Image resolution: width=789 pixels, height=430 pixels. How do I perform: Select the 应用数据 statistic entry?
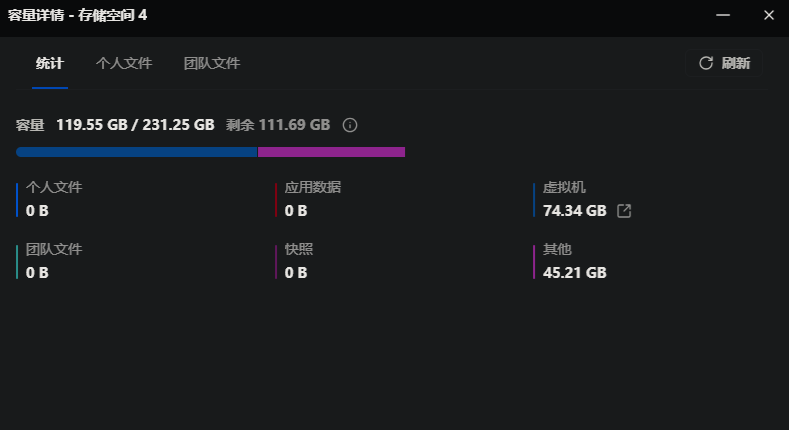click(x=312, y=199)
